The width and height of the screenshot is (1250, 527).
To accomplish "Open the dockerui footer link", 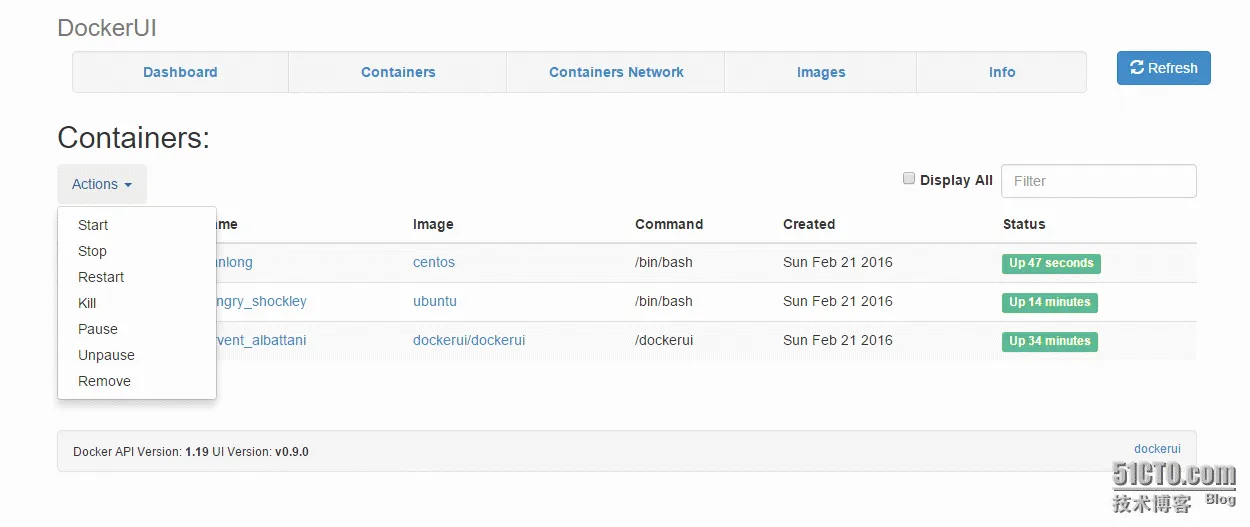I will coord(1157,449).
